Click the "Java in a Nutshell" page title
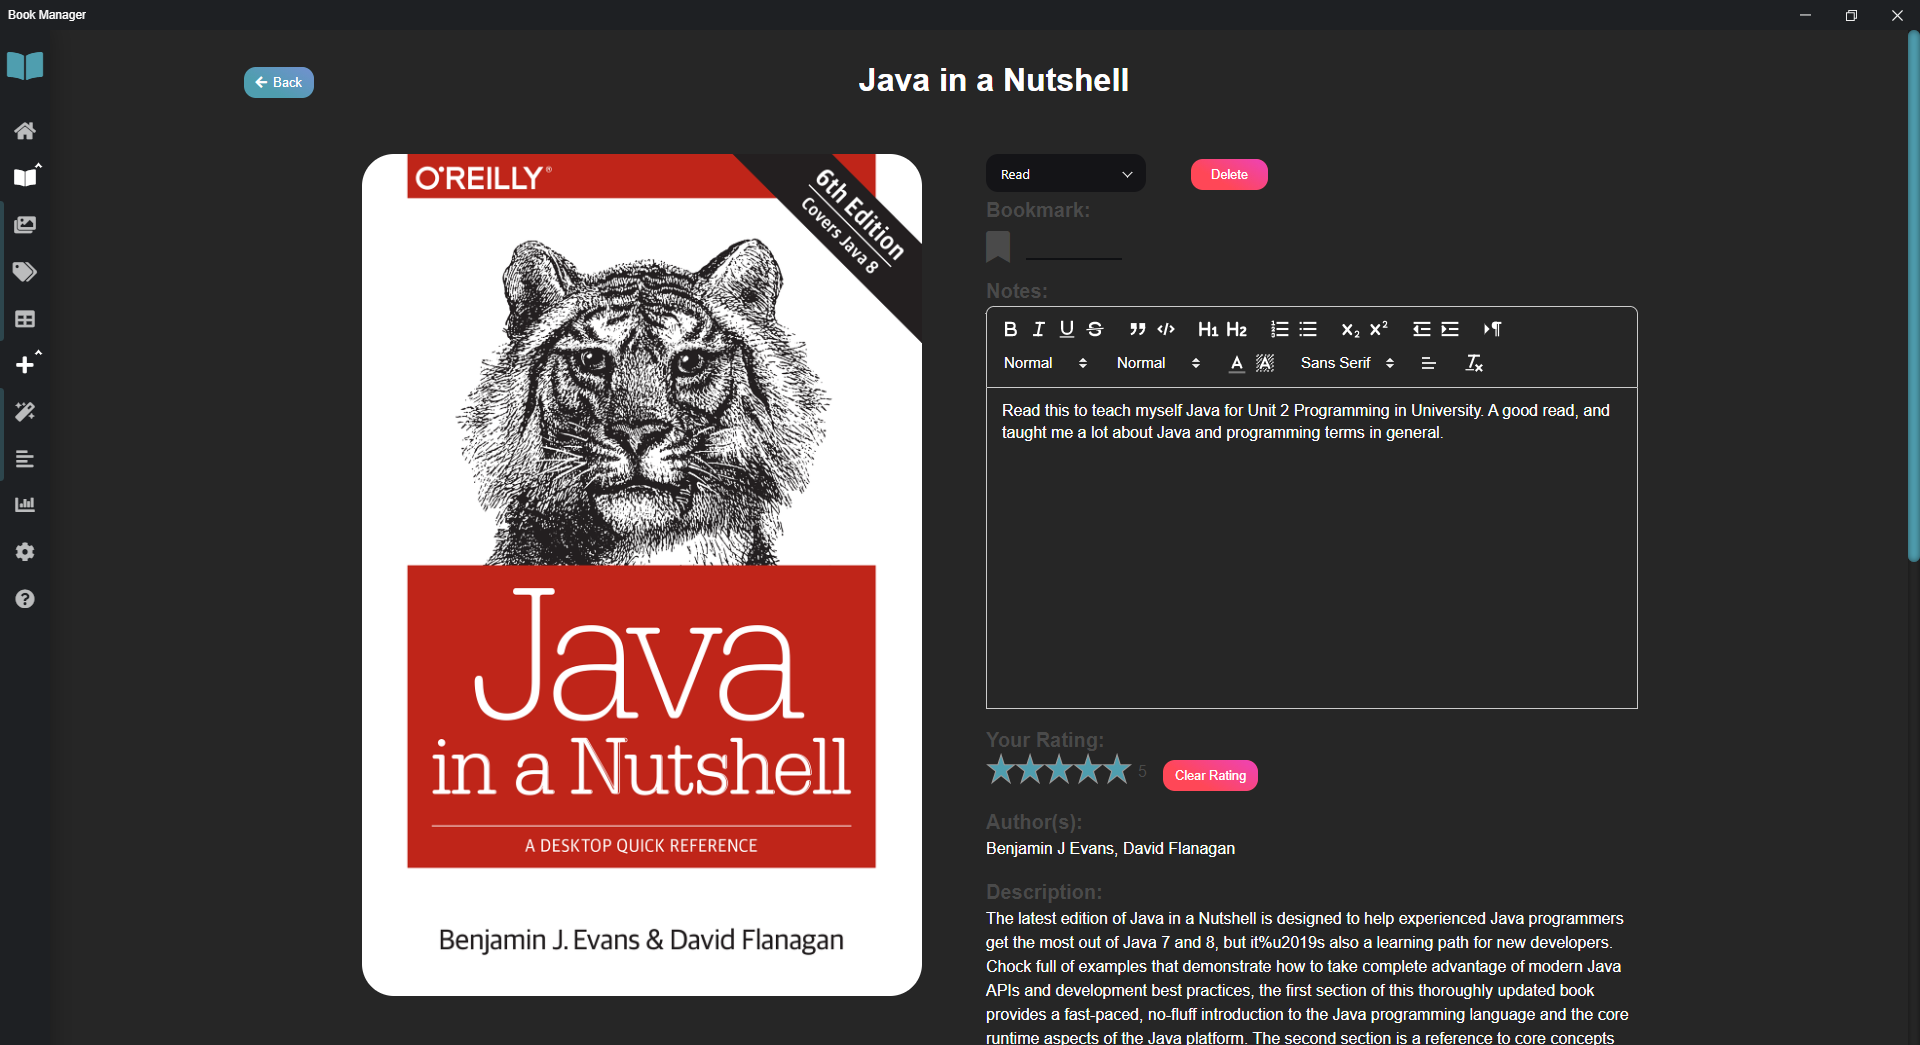This screenshot has height=1045, width=1920. point(994,80)
